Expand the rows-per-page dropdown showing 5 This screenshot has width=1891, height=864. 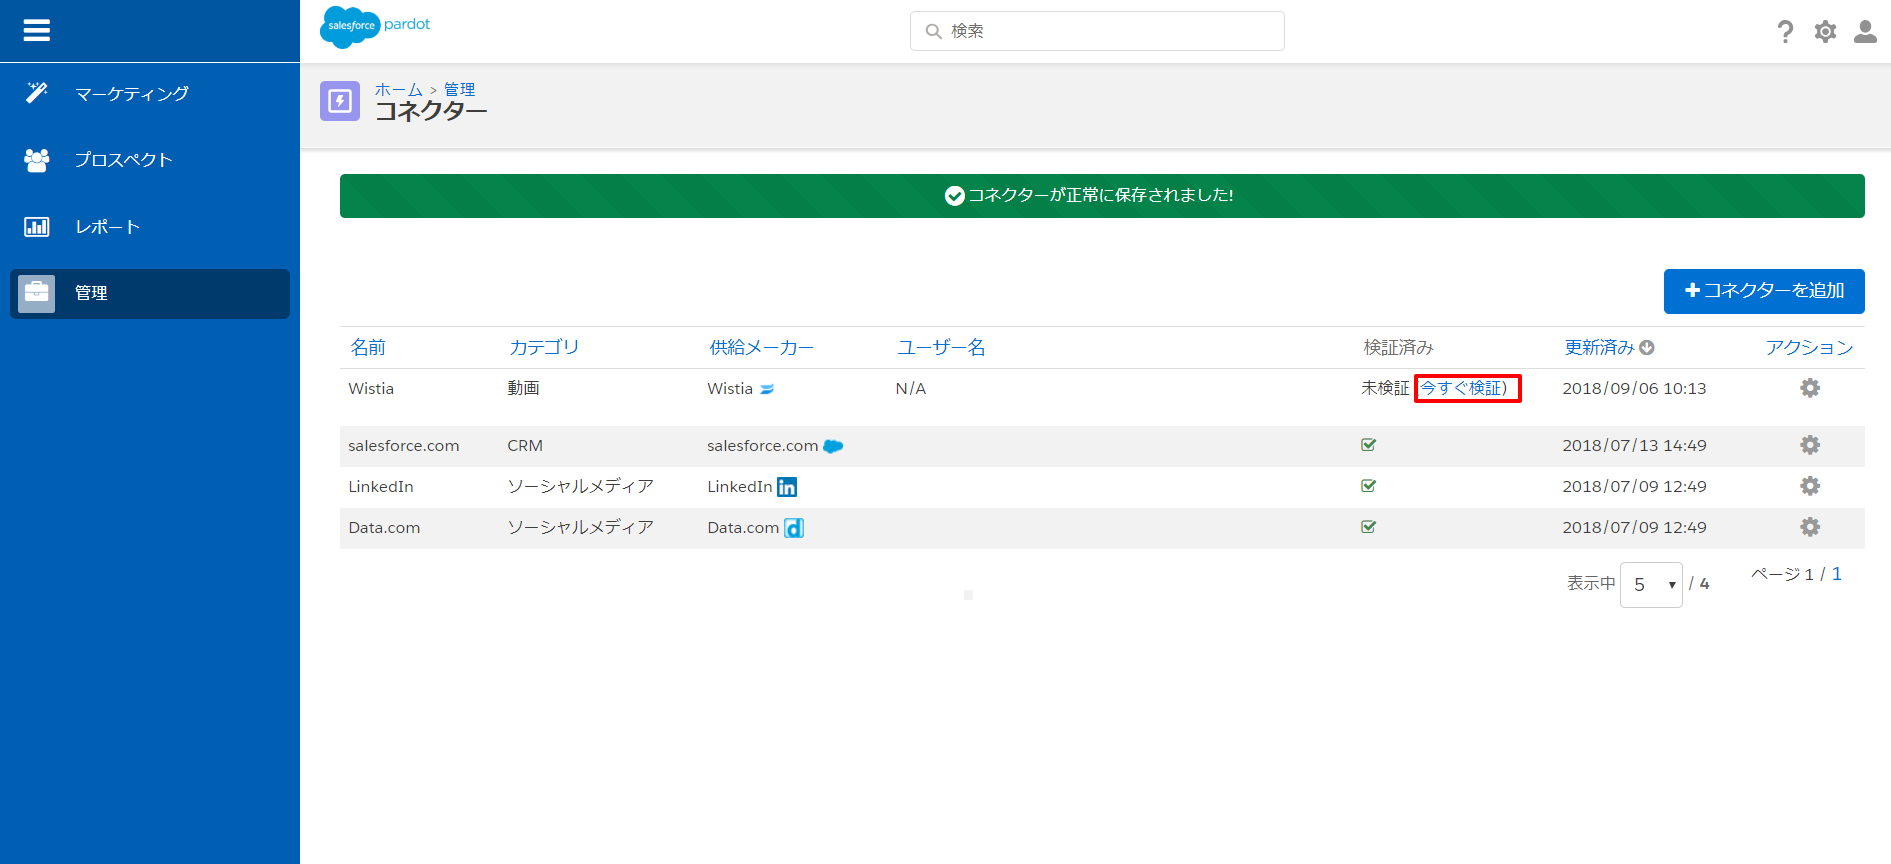coord(1651,585)
